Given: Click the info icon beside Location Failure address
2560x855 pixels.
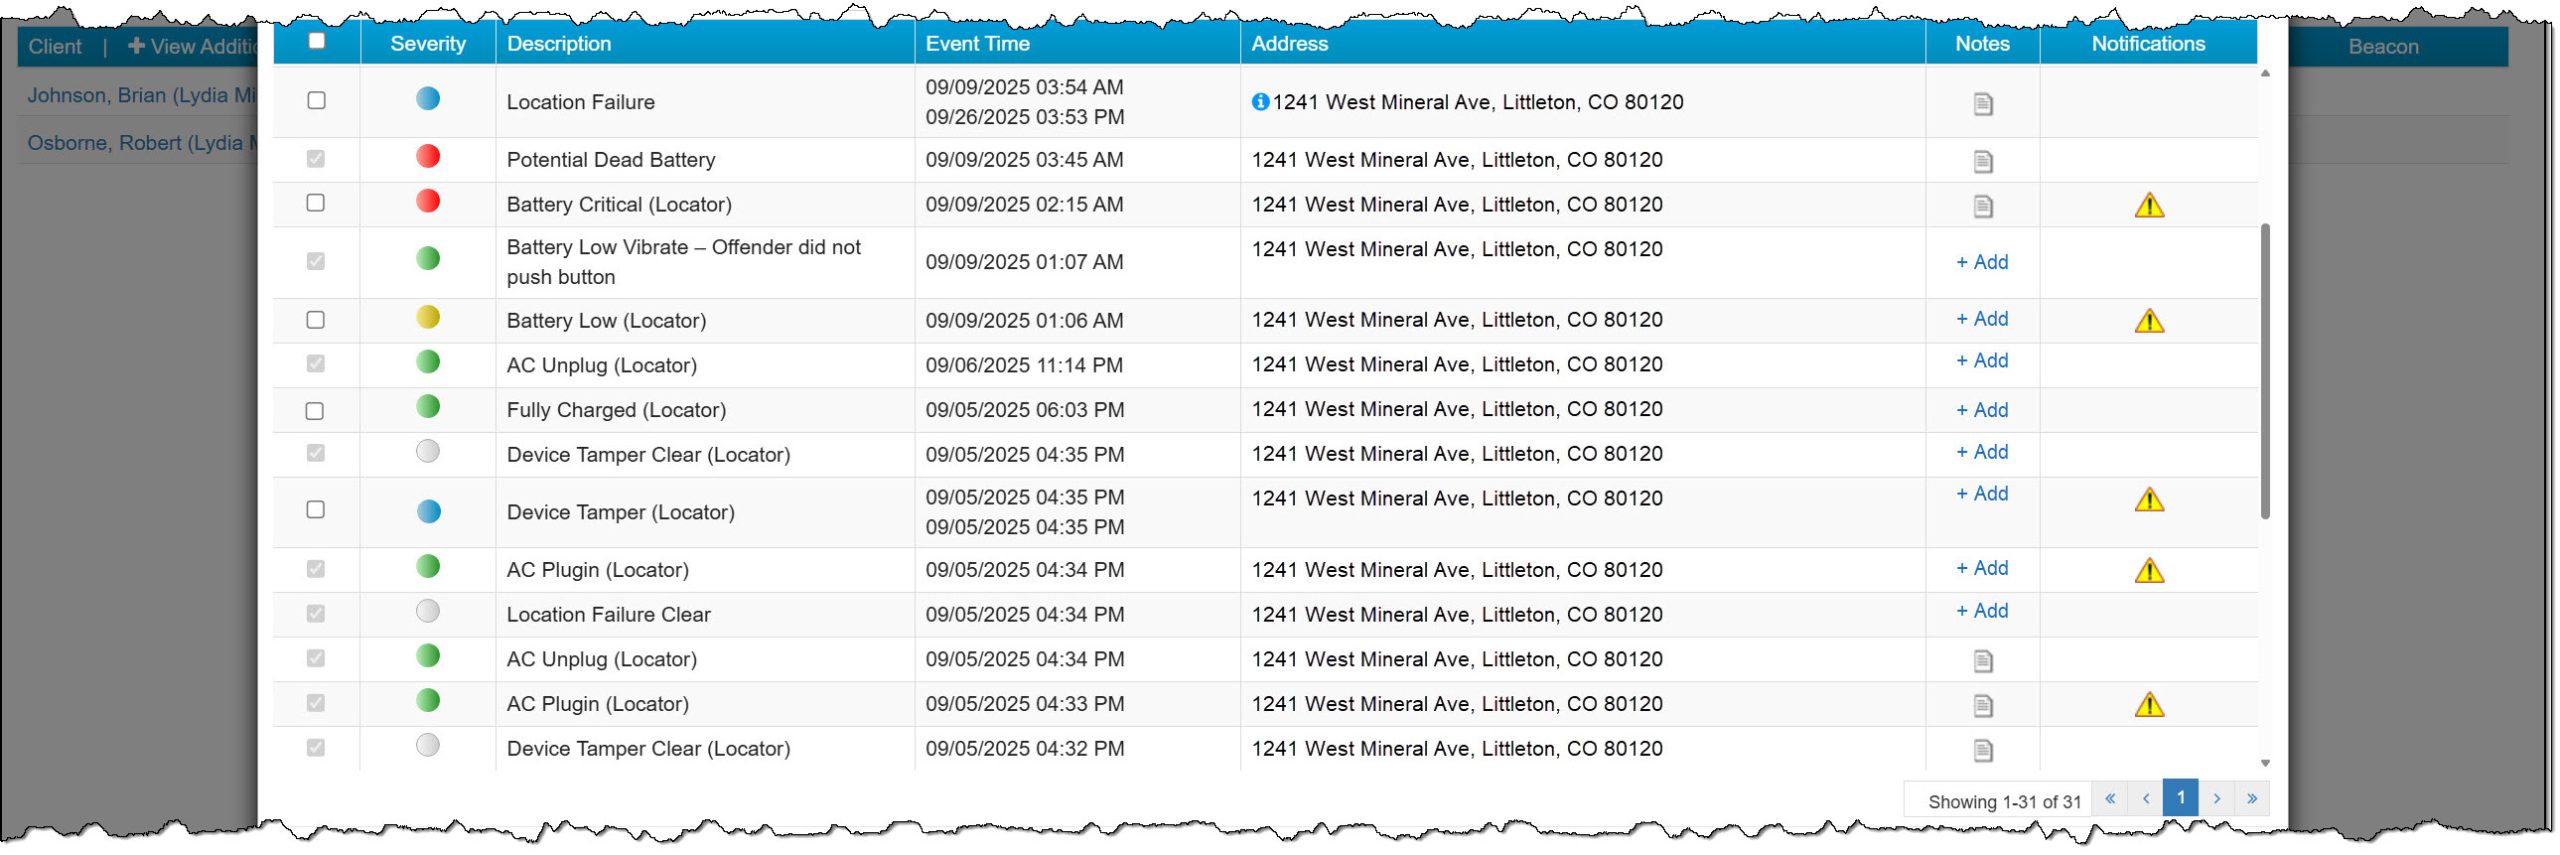Looking at the screenshot, I should click(1260, 102).
